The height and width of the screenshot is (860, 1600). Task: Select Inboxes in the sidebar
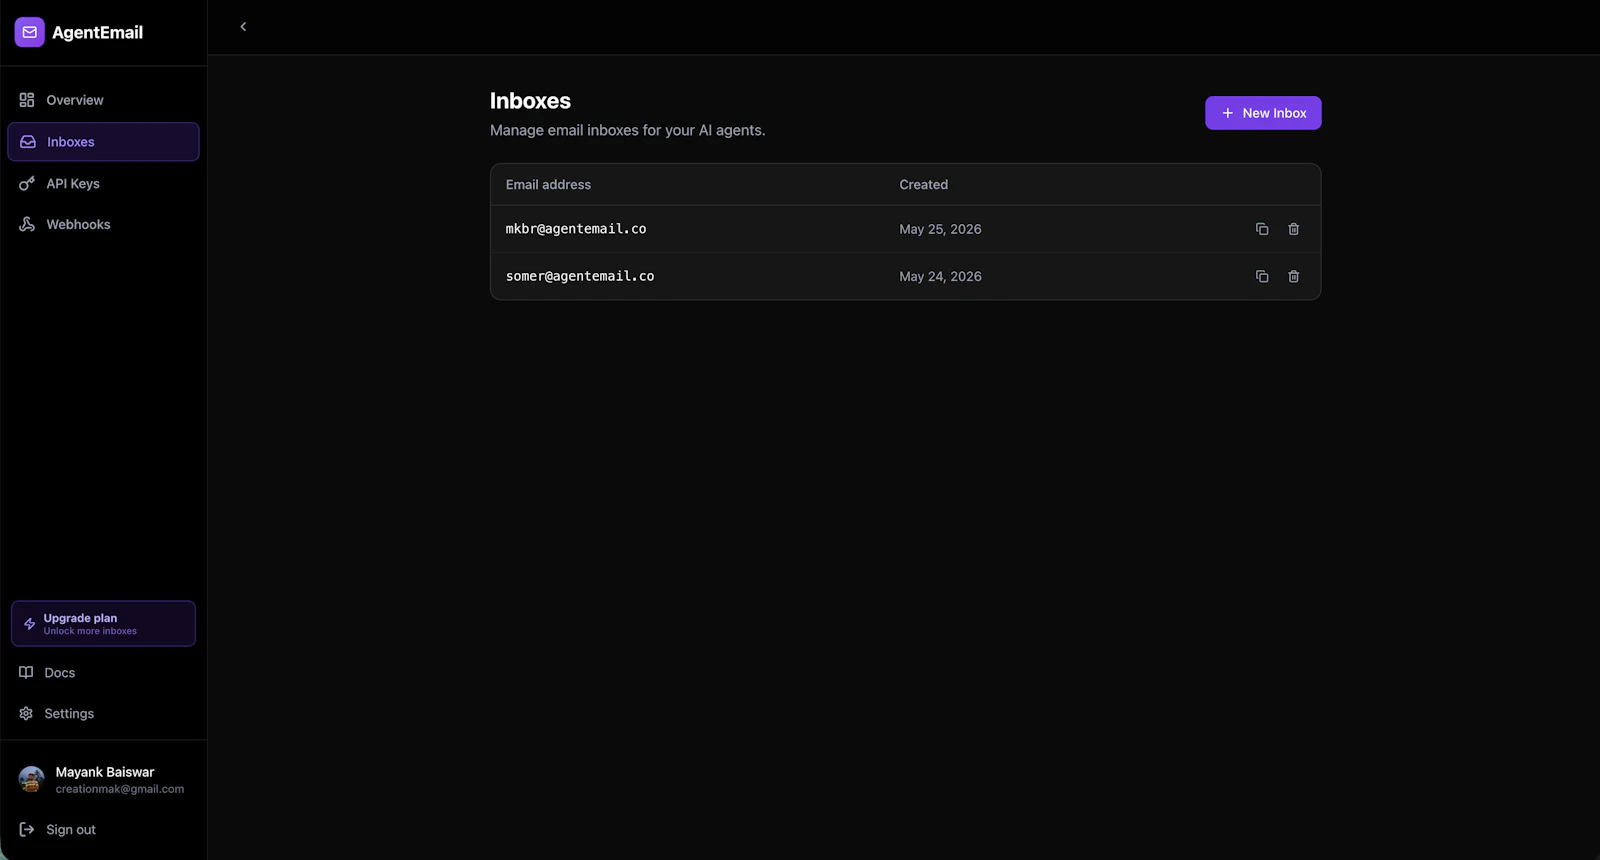tap(103, 142)
